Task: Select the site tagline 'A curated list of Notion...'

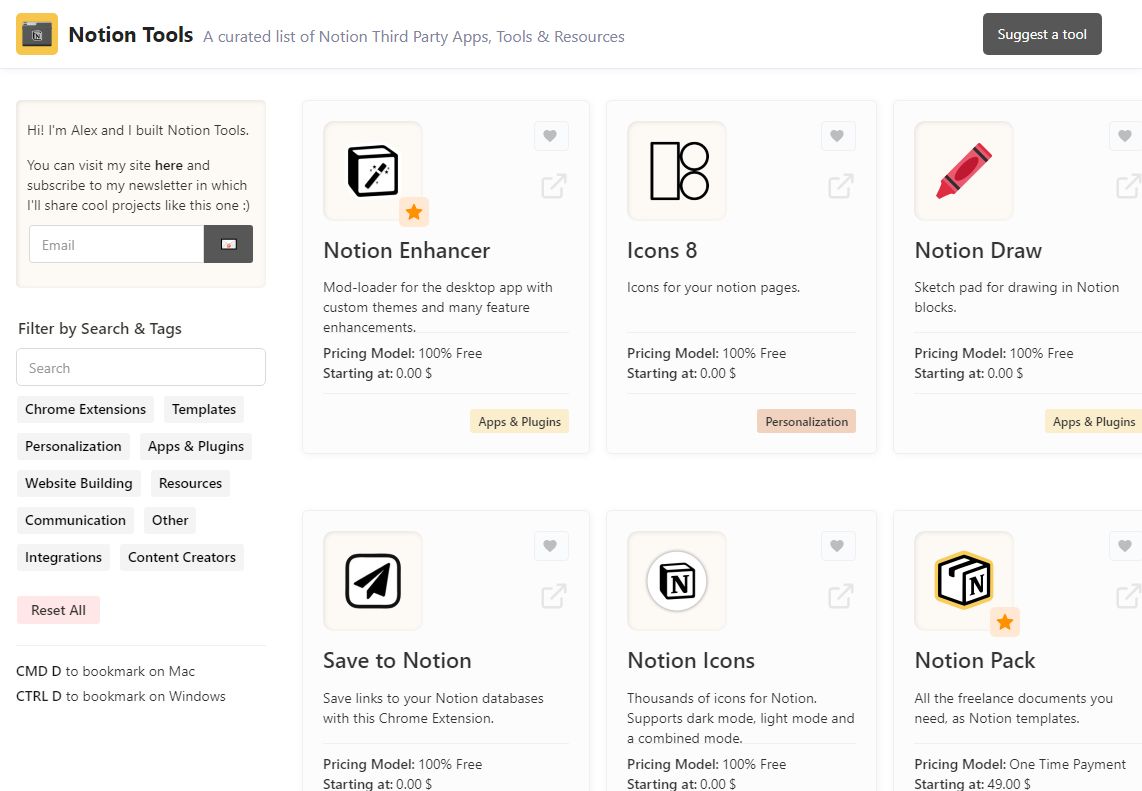Action: pyautogui.click(x=414, y=36)
